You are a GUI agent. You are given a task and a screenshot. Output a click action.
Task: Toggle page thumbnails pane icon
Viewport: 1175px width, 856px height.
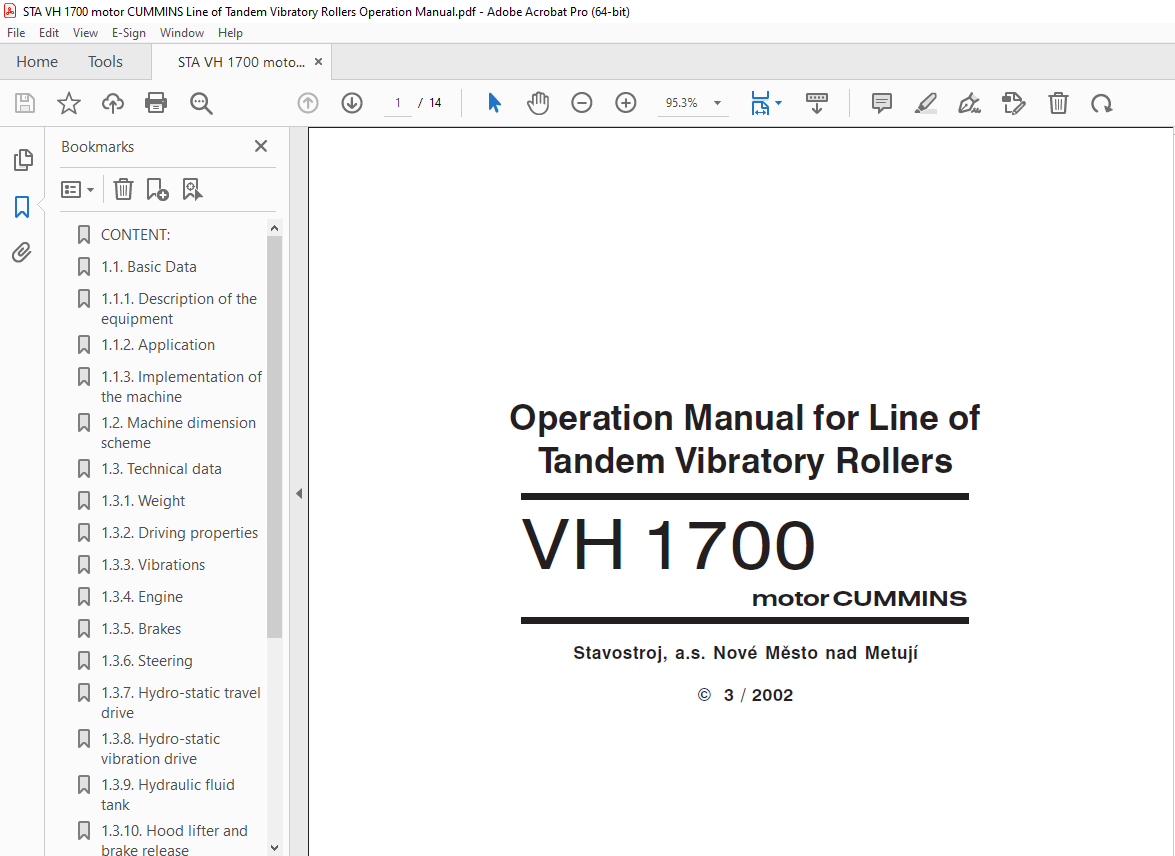click(22, 160)
